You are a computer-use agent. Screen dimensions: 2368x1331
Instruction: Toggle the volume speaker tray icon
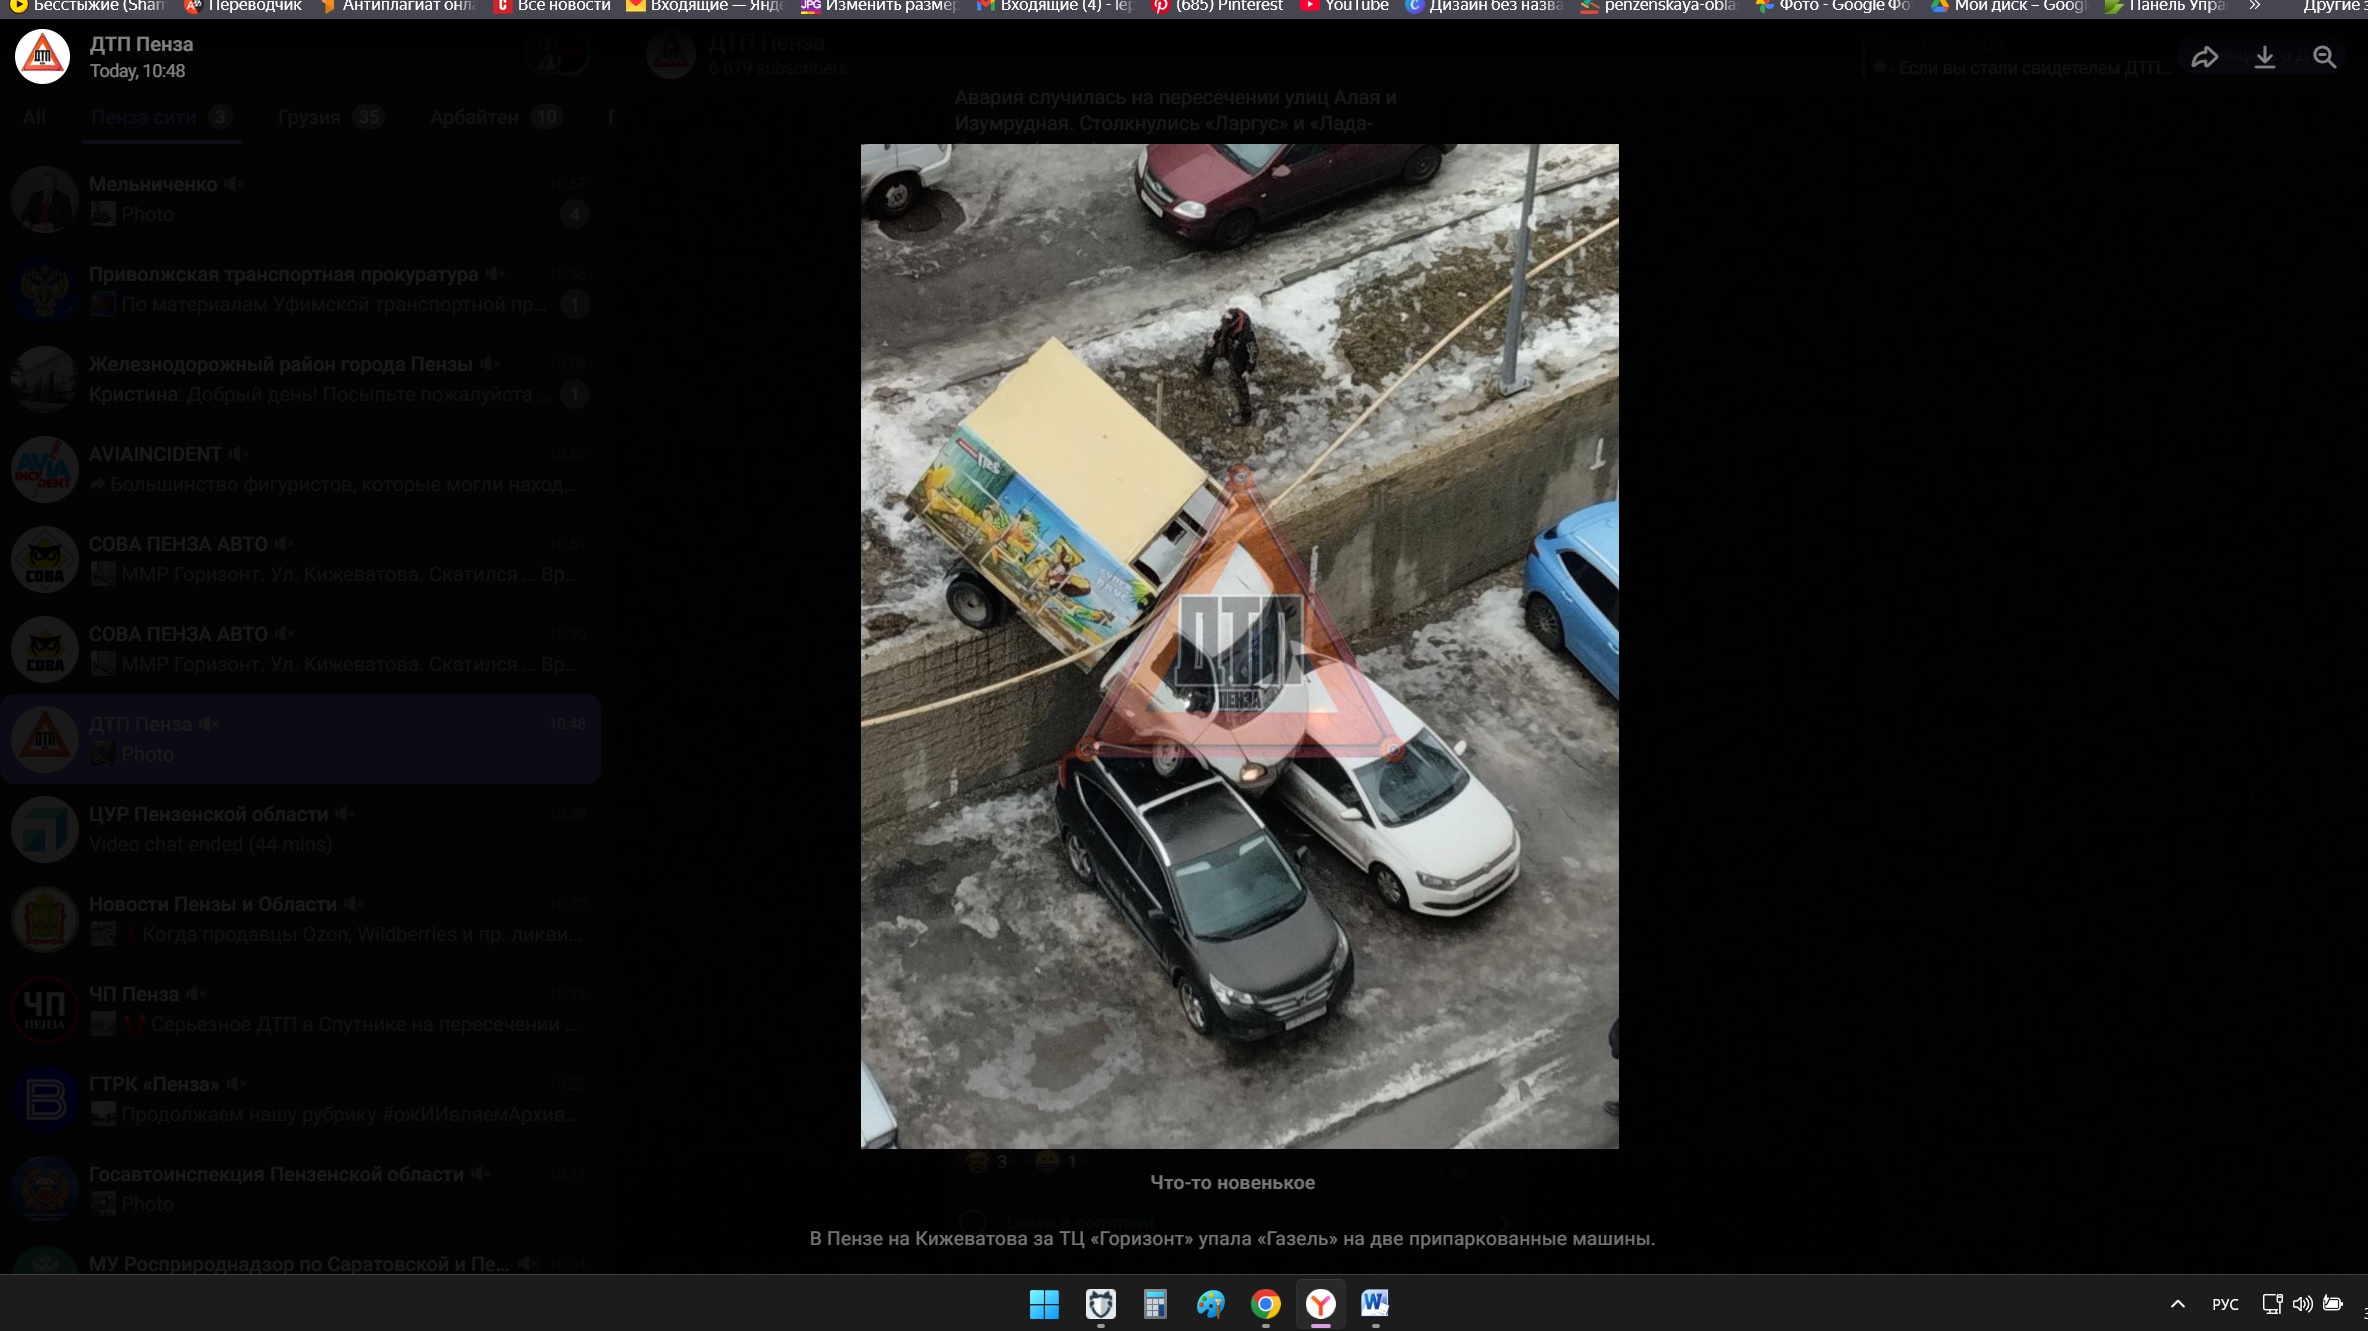click(2302, 1304)
